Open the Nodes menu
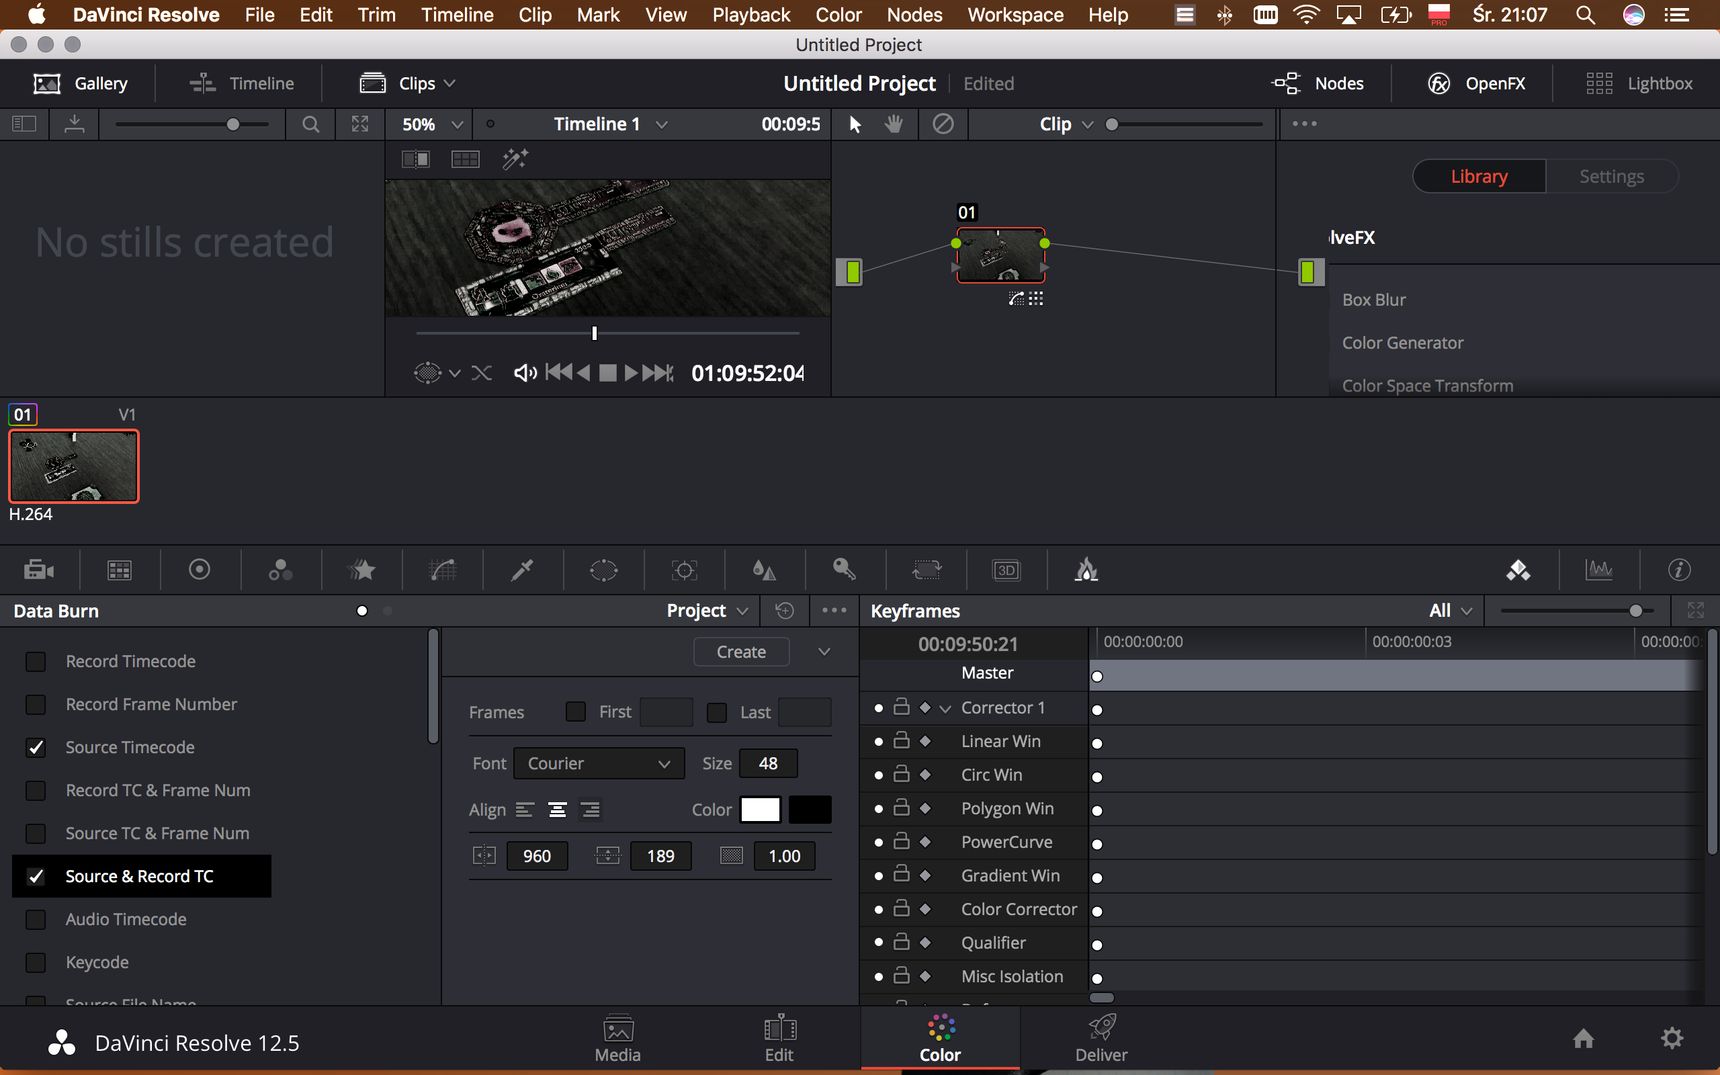This screenshot has height=1075, width=1720. coord(914,15)
